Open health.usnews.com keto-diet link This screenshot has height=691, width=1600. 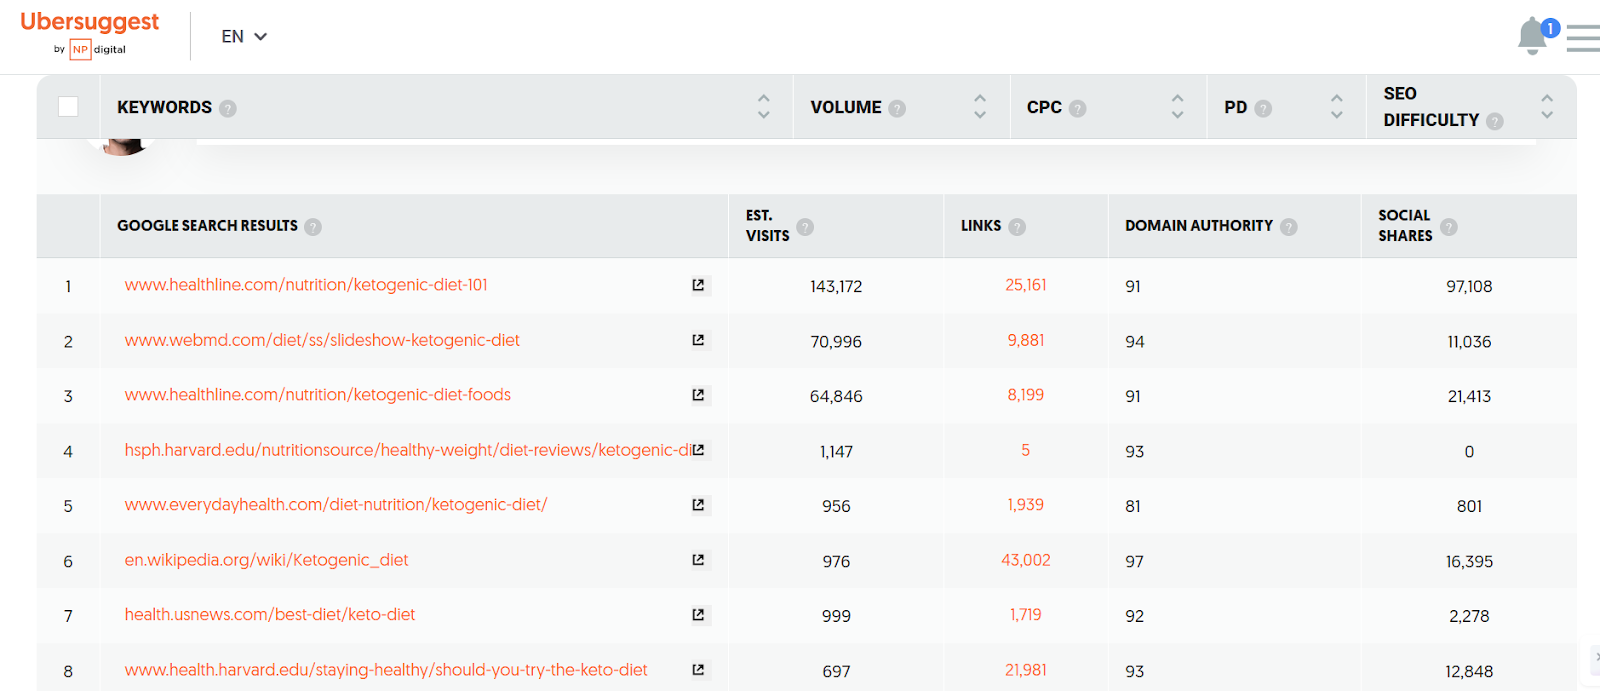coord(270,615)
